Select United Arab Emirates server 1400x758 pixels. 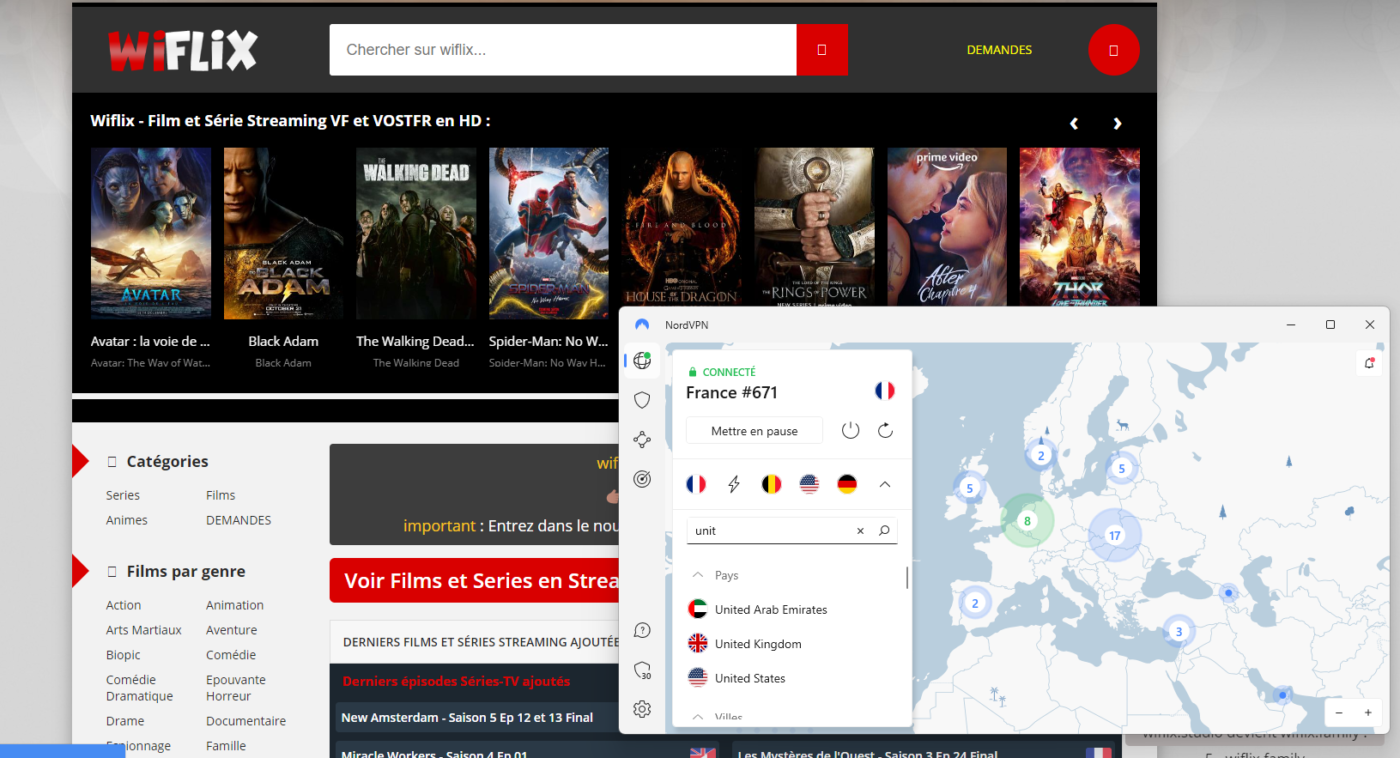click(x=792, y=610)
